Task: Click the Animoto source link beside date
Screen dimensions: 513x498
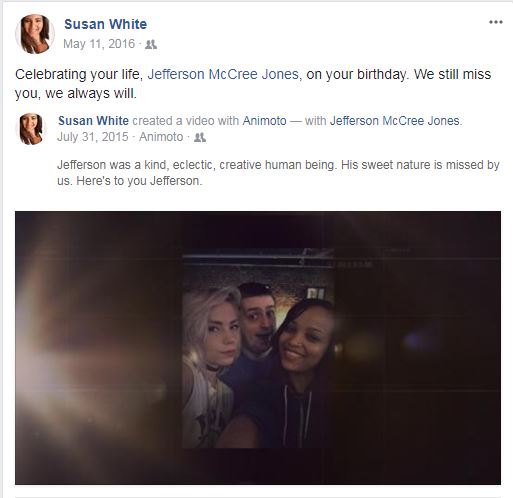Action: (x=161, y=137)
